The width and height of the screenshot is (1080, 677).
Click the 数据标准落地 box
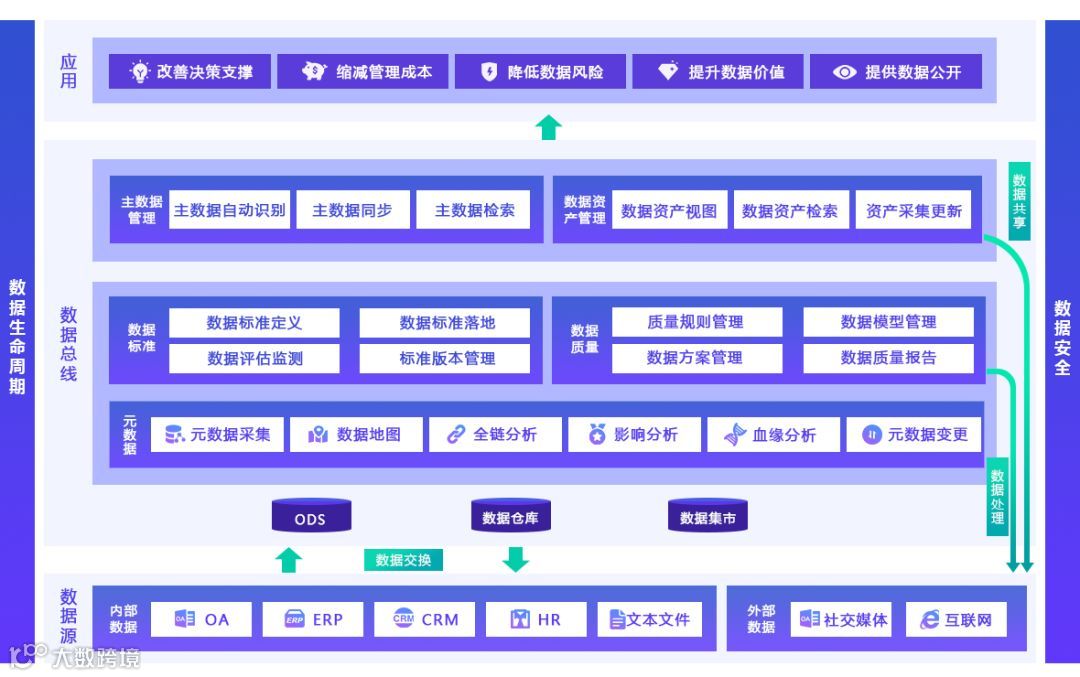point(445,322)
